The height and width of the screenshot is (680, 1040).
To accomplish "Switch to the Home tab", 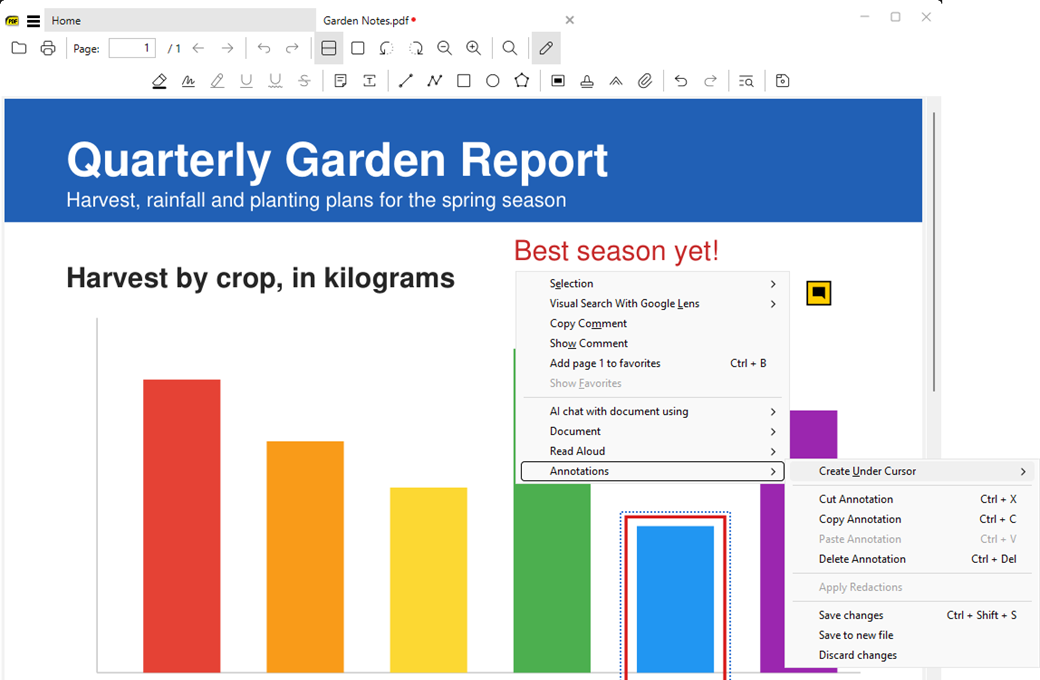I will tap(180, 21).
